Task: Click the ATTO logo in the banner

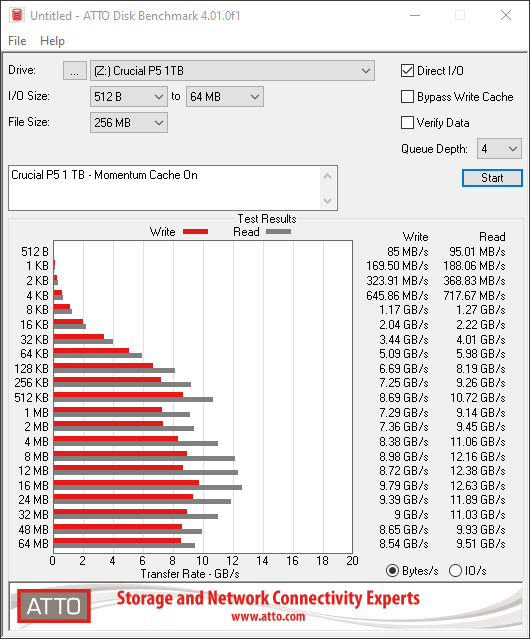Action: click(x=54, y=606)
